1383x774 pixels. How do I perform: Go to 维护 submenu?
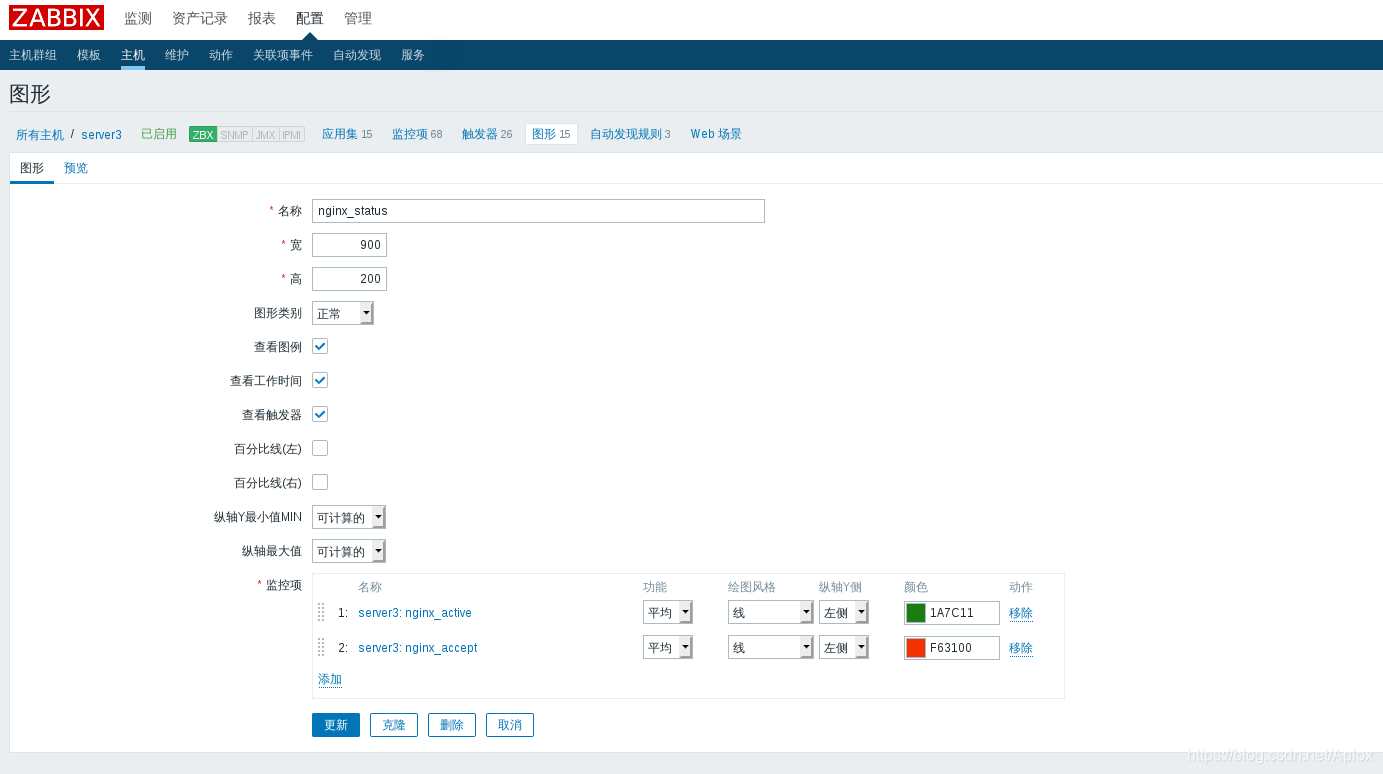pyautogui.click(x=177, y=55)
